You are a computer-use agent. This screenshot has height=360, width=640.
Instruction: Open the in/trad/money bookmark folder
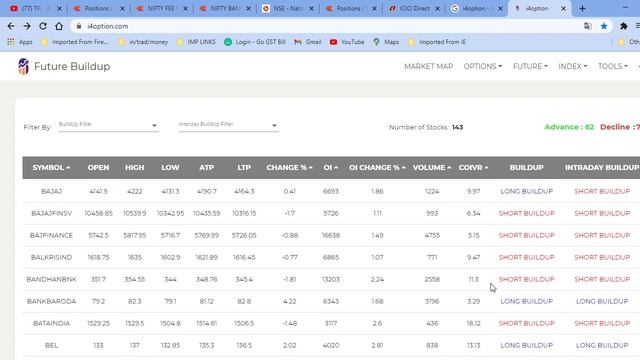[x=143, y=42]
